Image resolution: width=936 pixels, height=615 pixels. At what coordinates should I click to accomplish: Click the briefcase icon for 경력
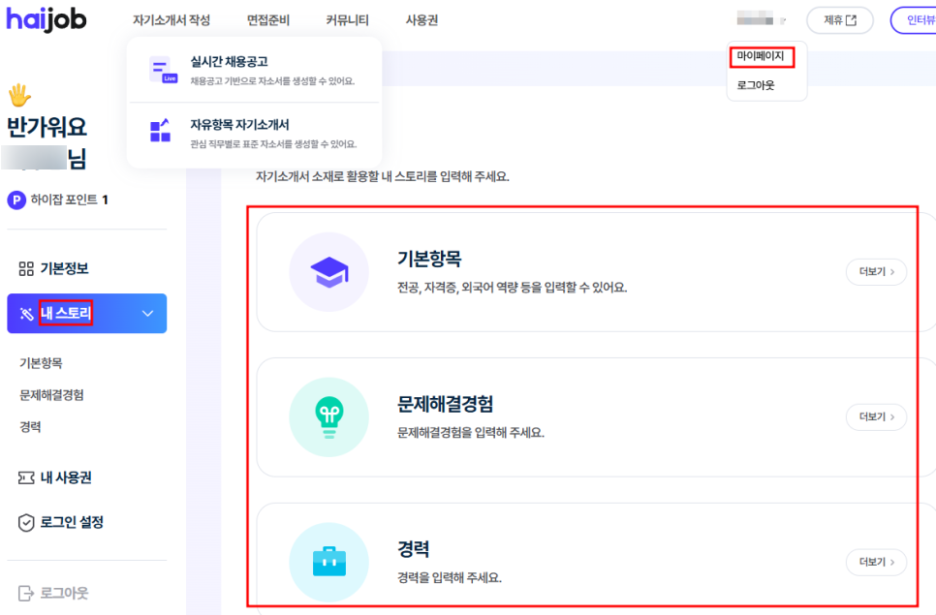(329, 562)
